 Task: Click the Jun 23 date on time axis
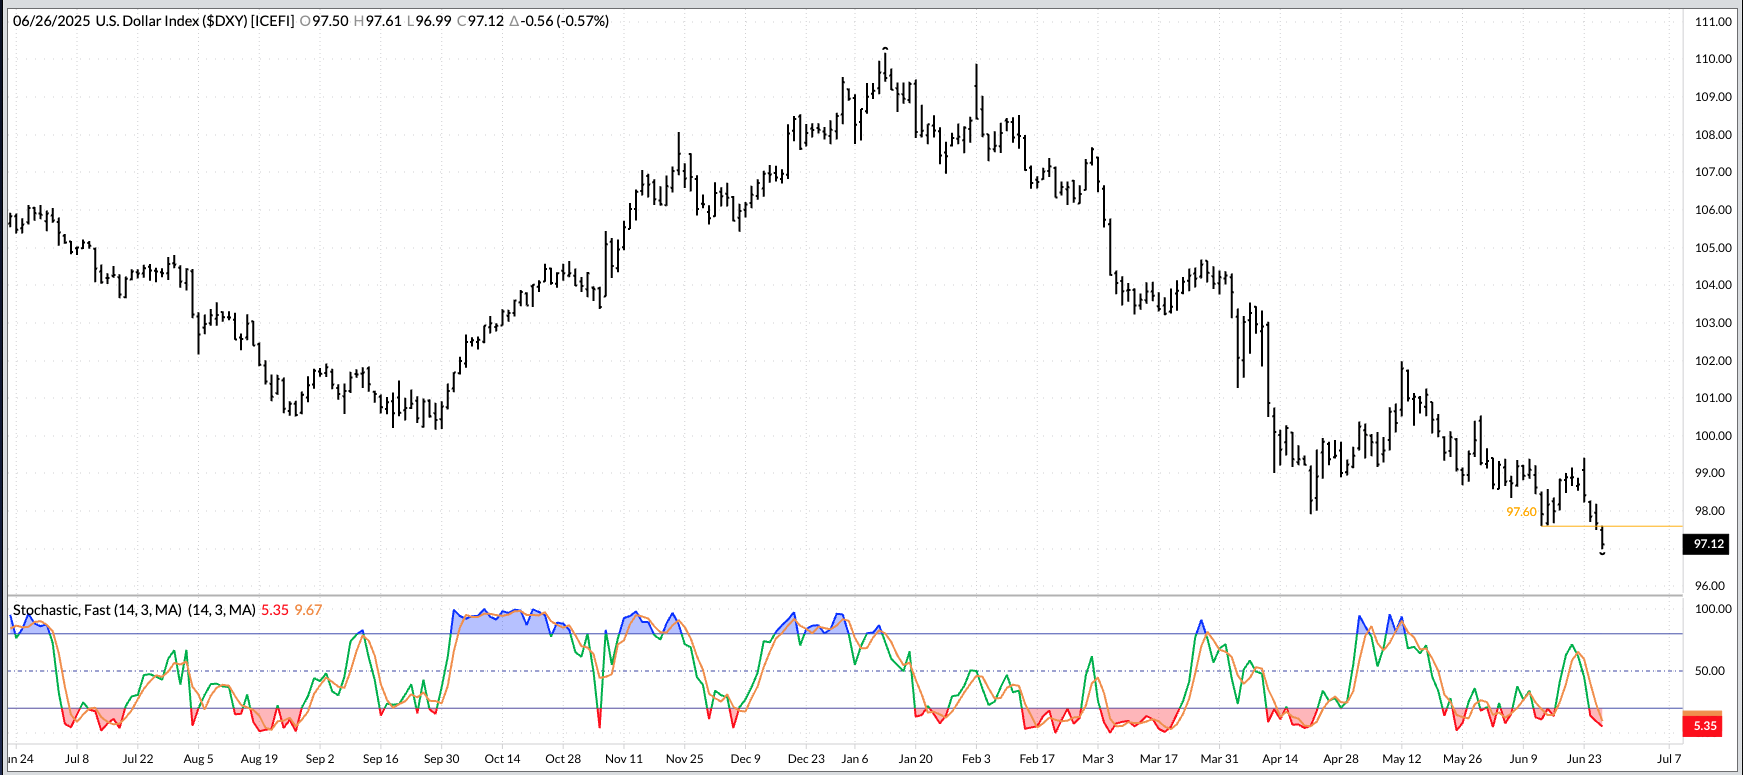[x=1584, y=759]
